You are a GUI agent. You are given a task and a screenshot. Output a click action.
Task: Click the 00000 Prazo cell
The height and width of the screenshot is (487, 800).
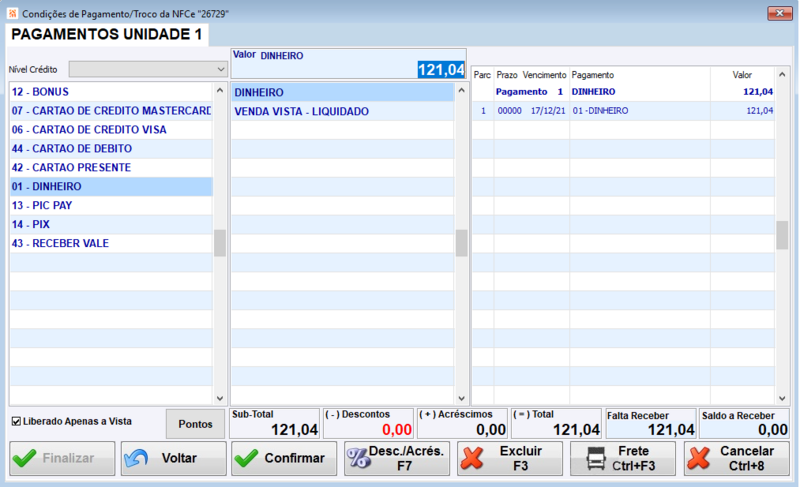(509, 111)
